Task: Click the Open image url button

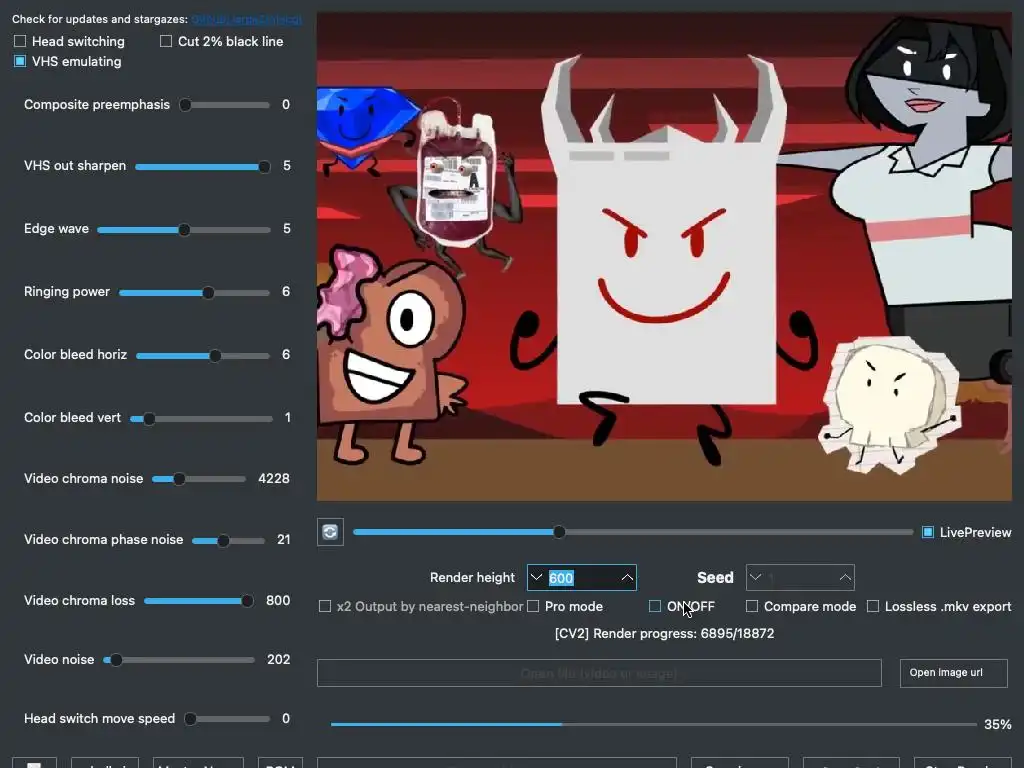Action: coord(953,673)
